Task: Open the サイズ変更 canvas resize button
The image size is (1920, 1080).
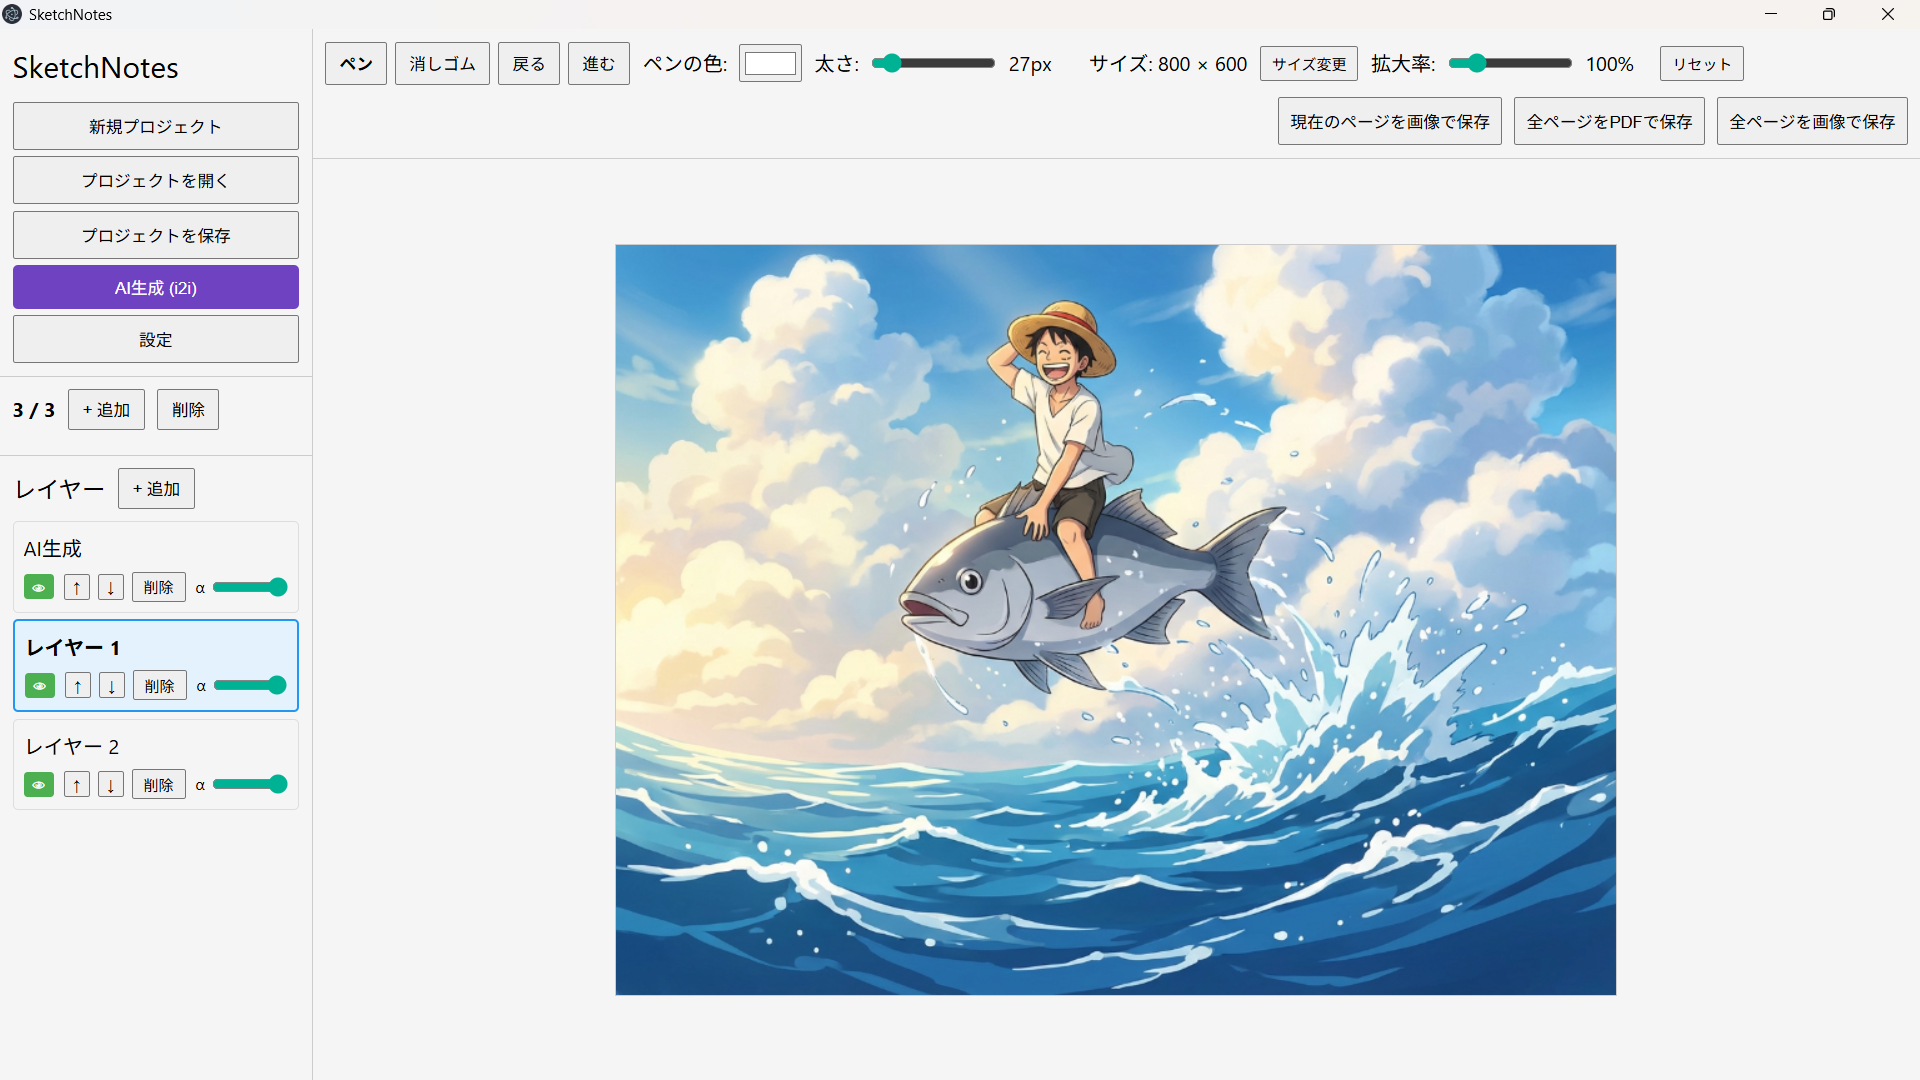Action: pos(1309,64)
